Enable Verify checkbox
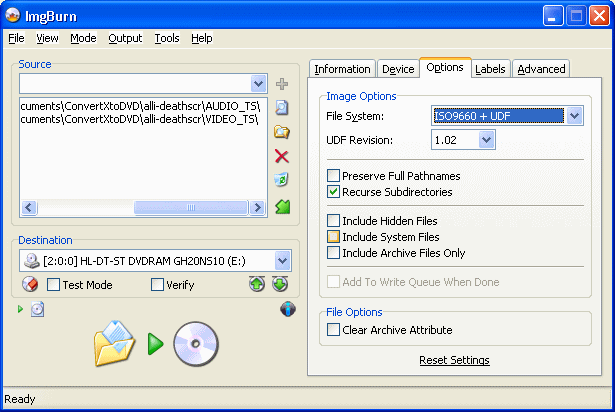 (157, 284)
